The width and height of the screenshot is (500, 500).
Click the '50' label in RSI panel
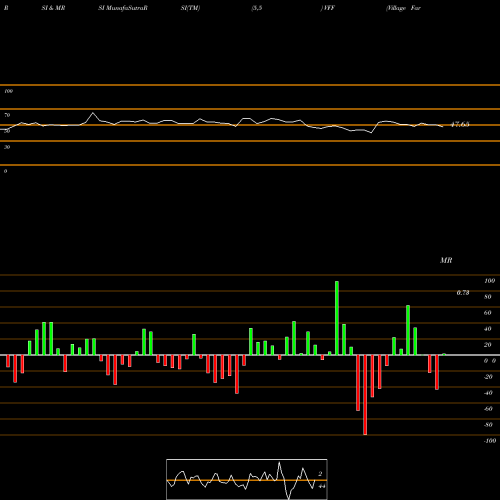tap(7, 131)
